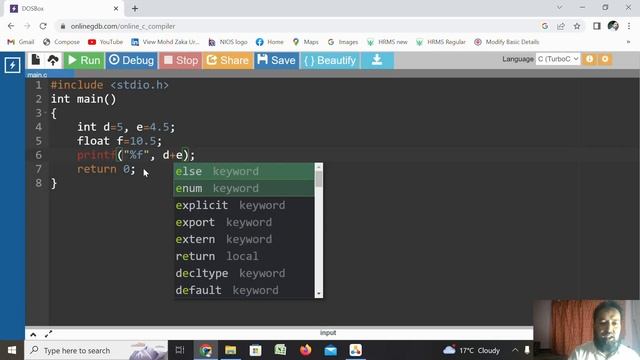Launch Firefox from the taskbar
Screen dimensions: 640x360
click(x=305, y=350)
